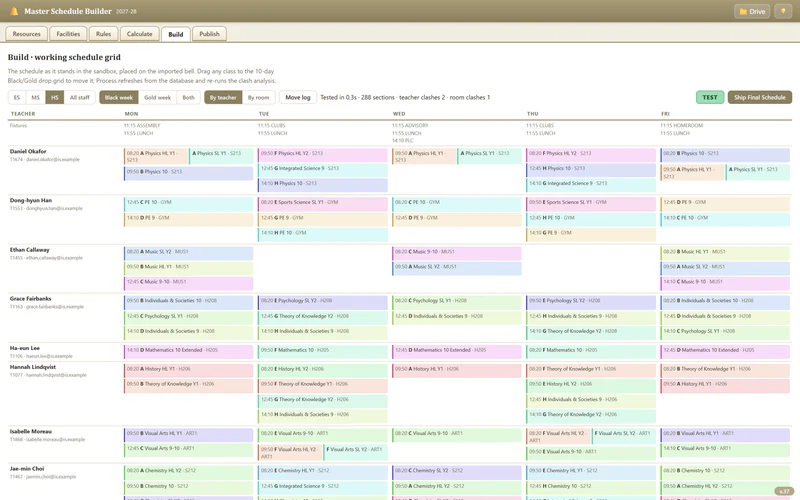Screen dimensions: 800x500
Task: Click Wednesday 12:45 D PE 9 GYM block
Action: pos(457,219)
